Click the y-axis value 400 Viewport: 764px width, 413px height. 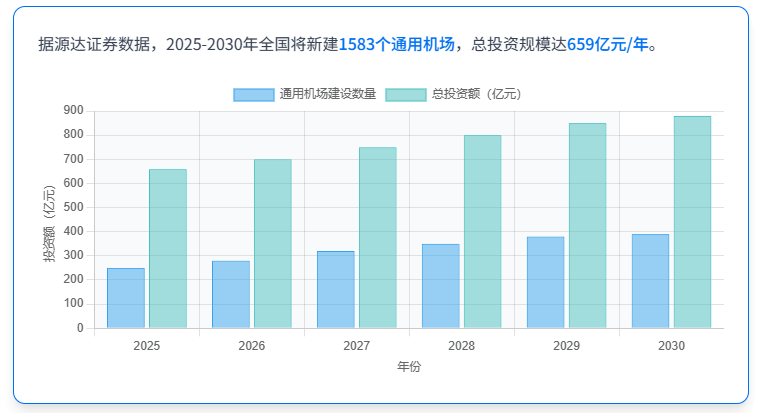click(74, 231)
